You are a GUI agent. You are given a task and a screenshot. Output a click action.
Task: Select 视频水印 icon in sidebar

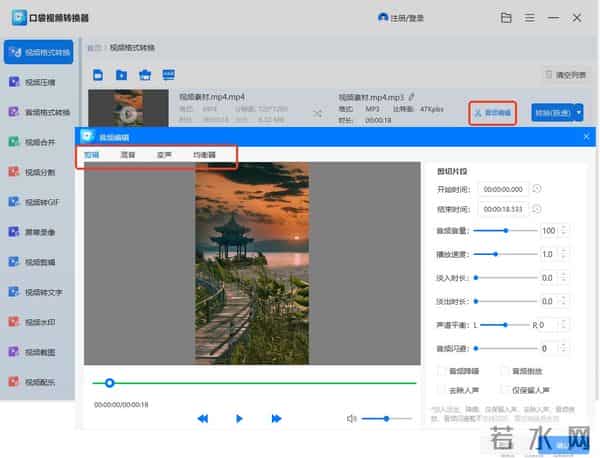pos(14,322)
